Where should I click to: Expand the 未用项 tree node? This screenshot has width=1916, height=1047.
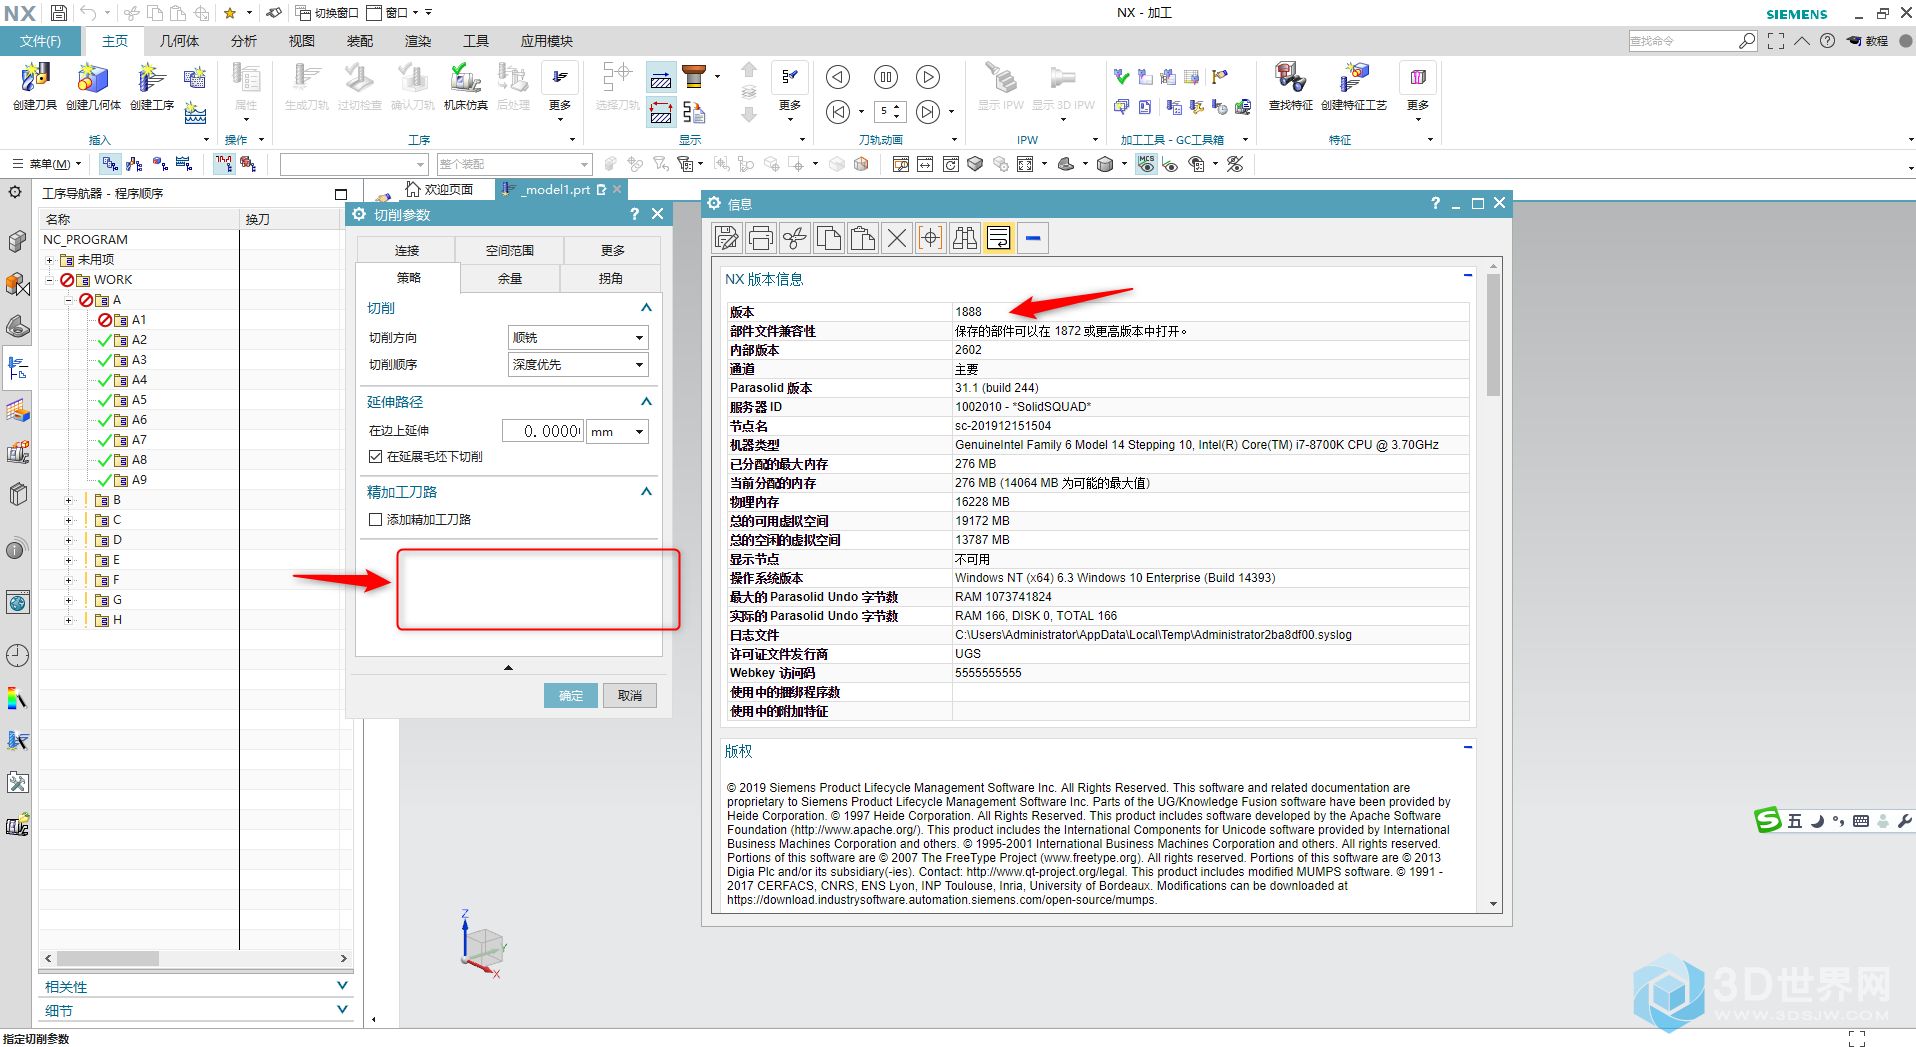(x=49, y=260)
